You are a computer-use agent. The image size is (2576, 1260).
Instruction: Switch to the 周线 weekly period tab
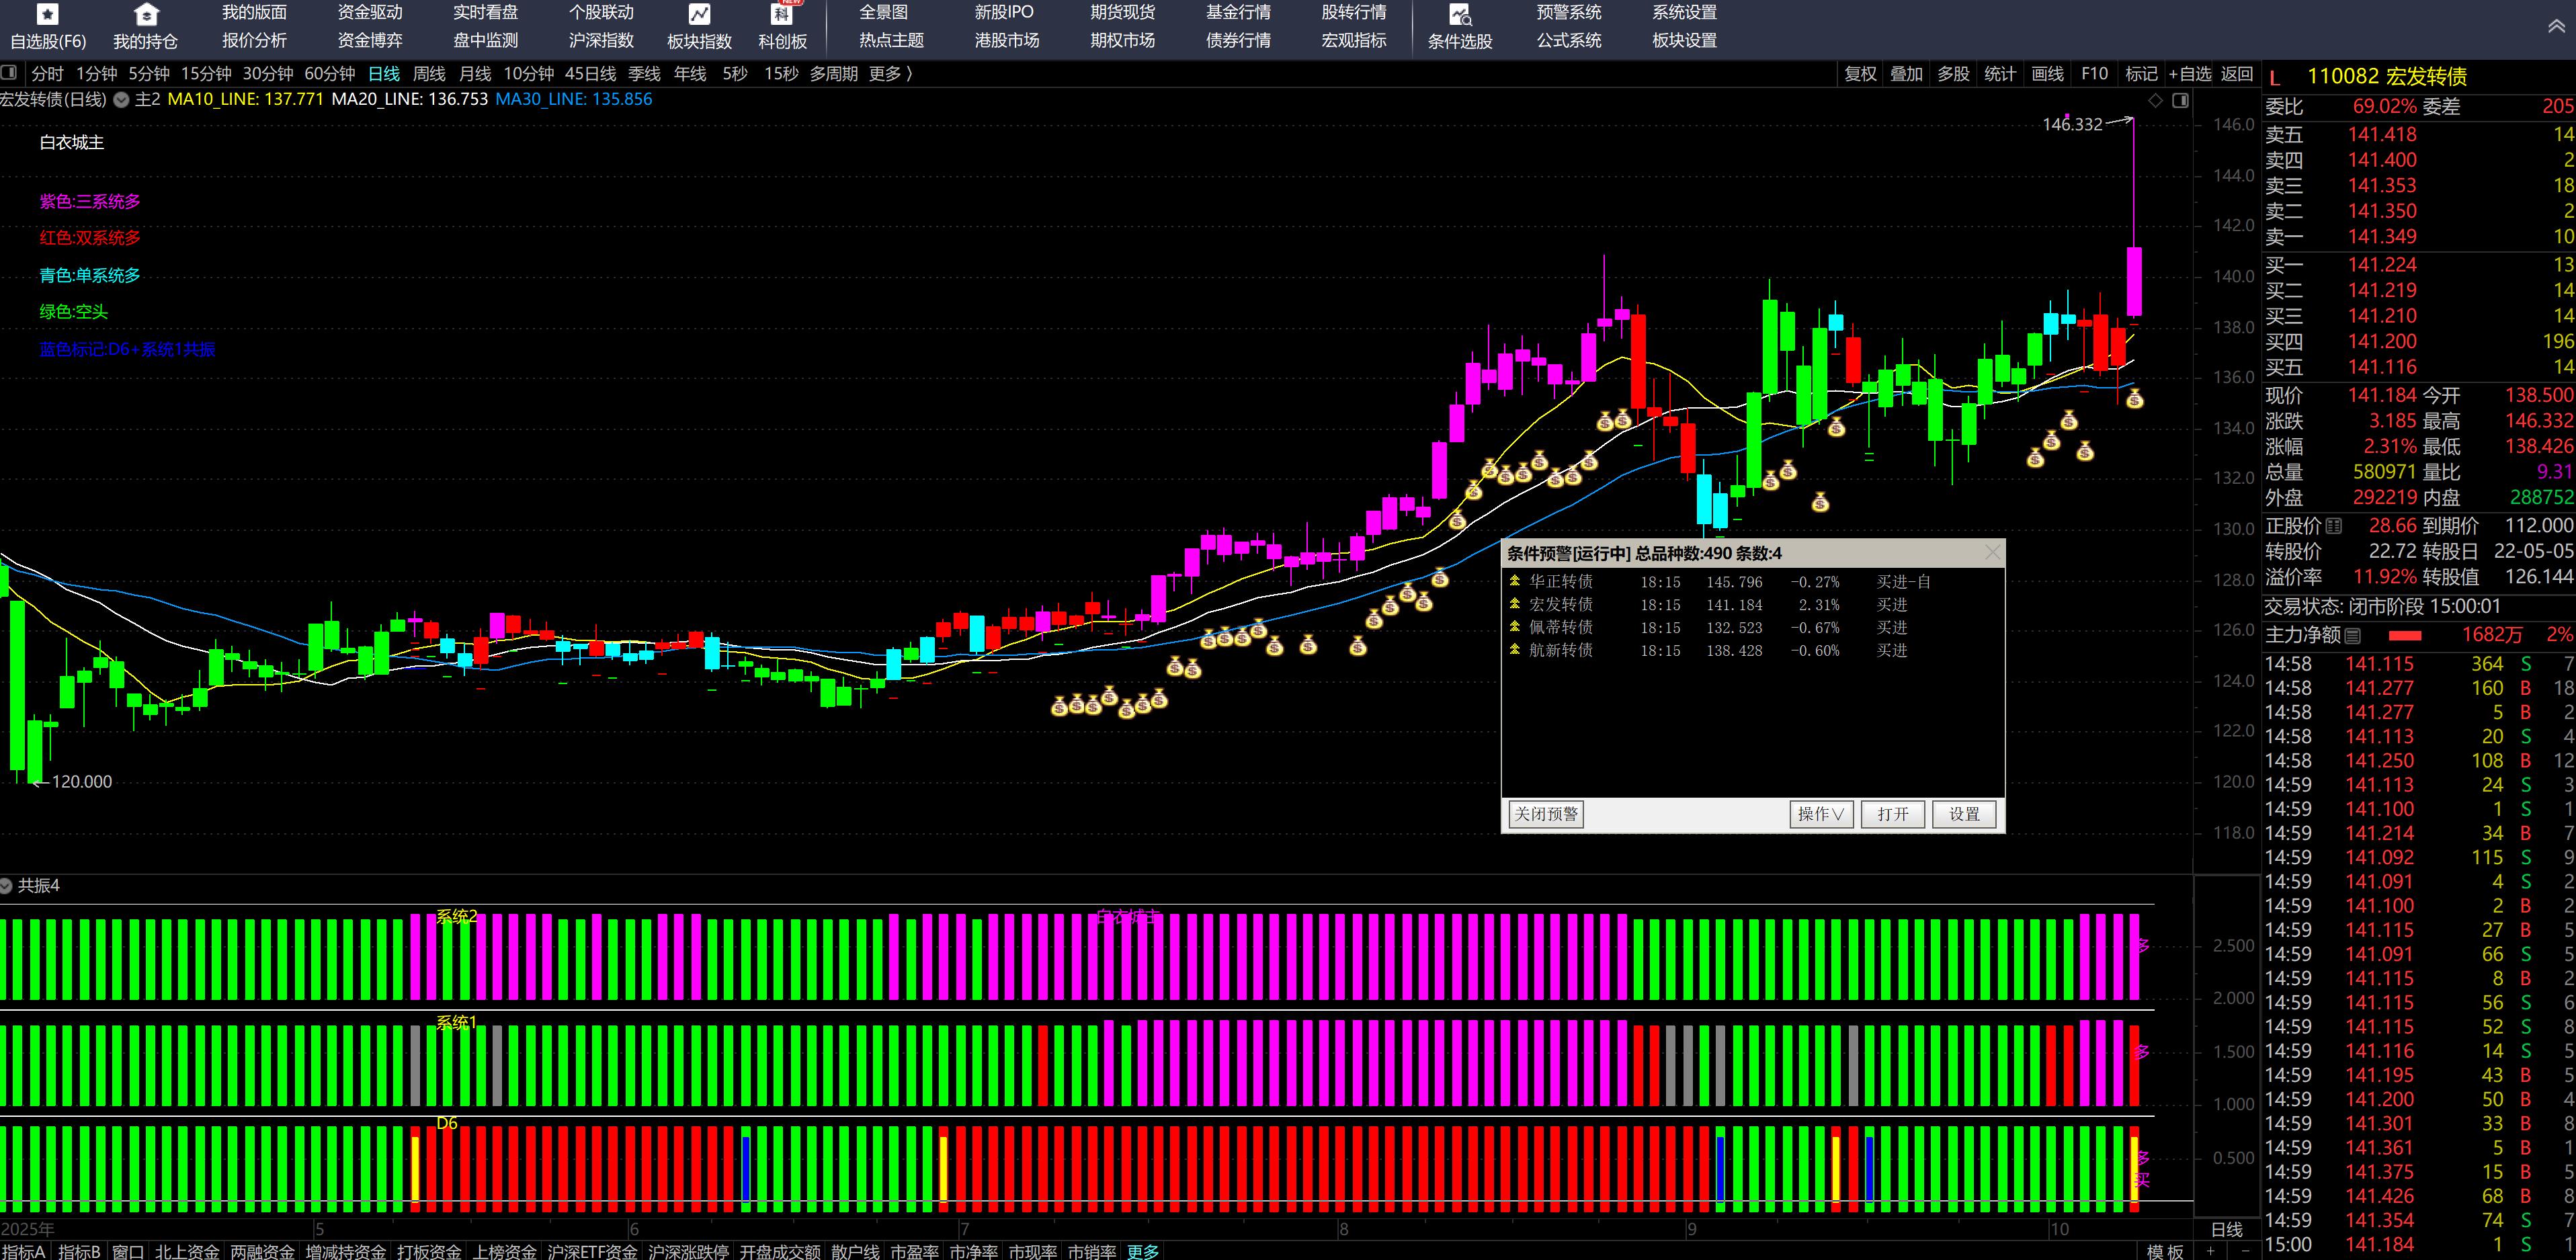click(429, 73)
